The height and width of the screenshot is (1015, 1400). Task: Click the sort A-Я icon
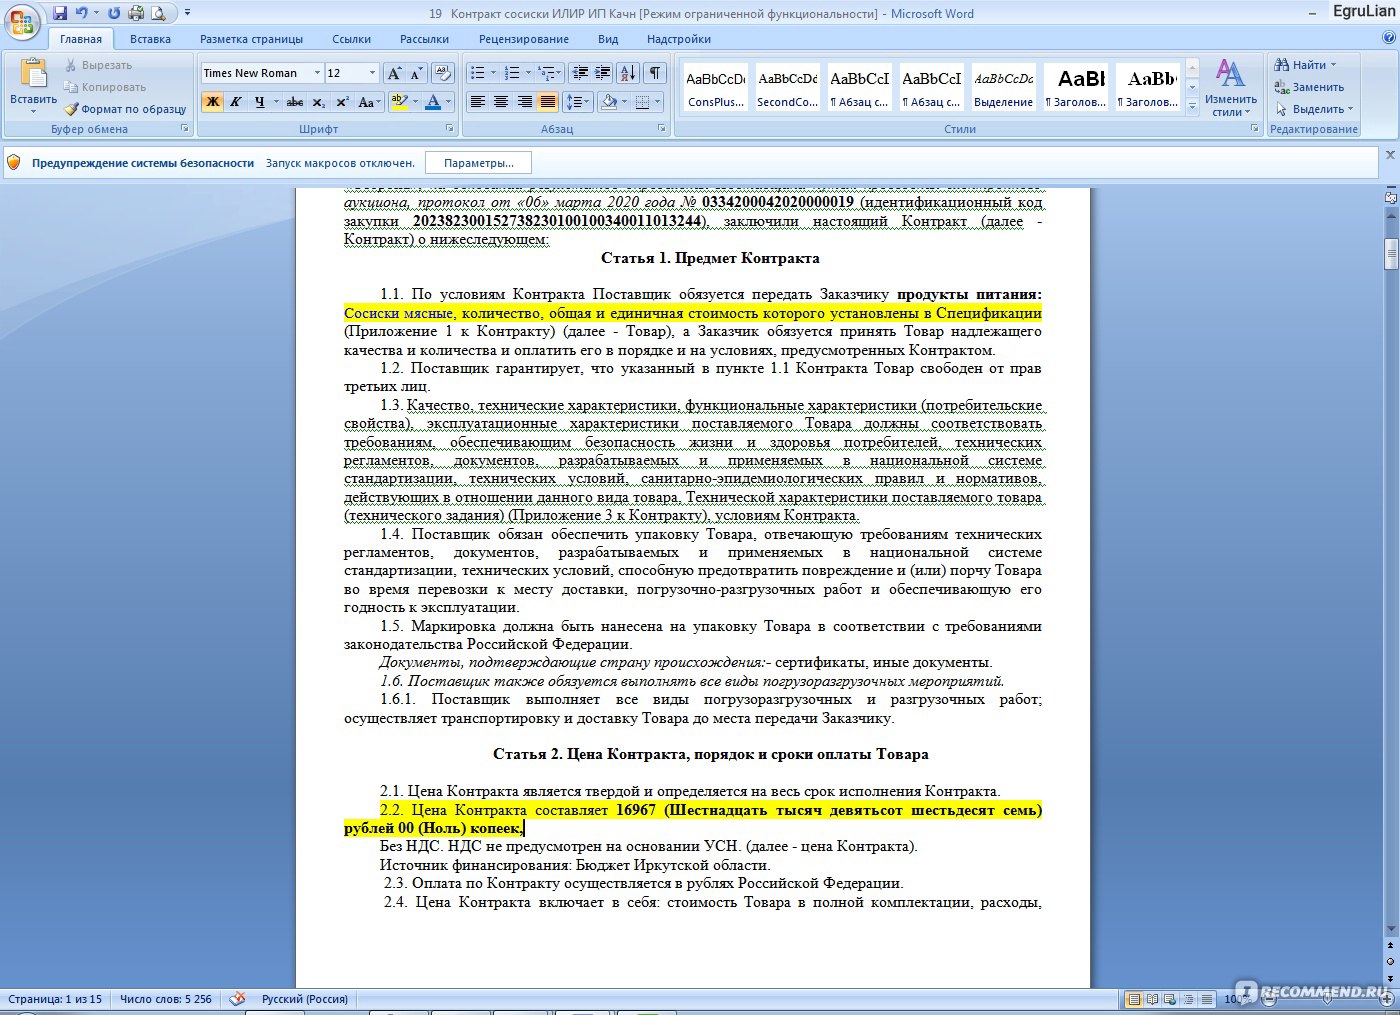pos(628,73)
